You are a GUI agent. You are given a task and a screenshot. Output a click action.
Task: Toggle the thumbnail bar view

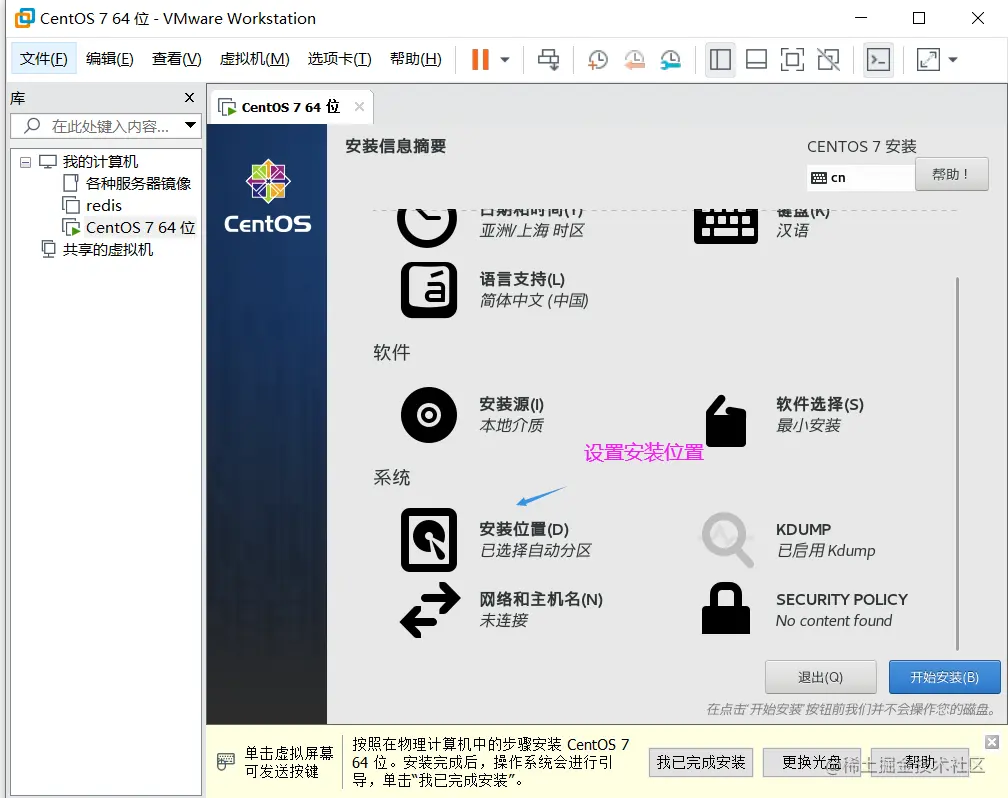756,60
